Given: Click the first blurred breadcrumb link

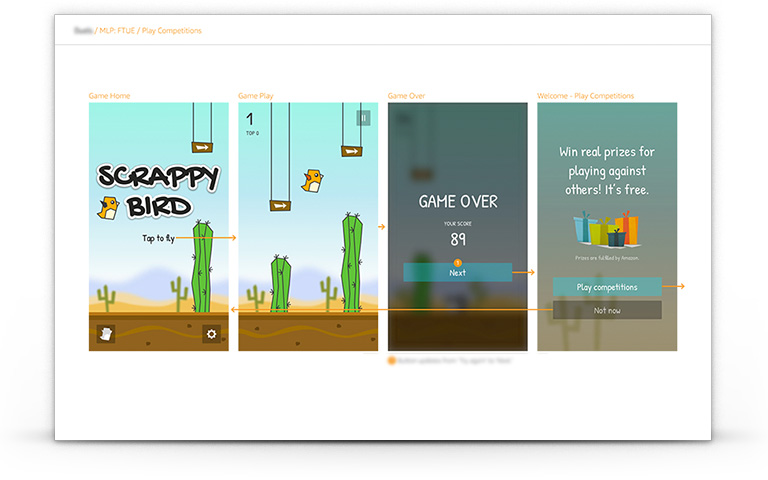Looking at the screenshot, I should [x=83, y=30].
